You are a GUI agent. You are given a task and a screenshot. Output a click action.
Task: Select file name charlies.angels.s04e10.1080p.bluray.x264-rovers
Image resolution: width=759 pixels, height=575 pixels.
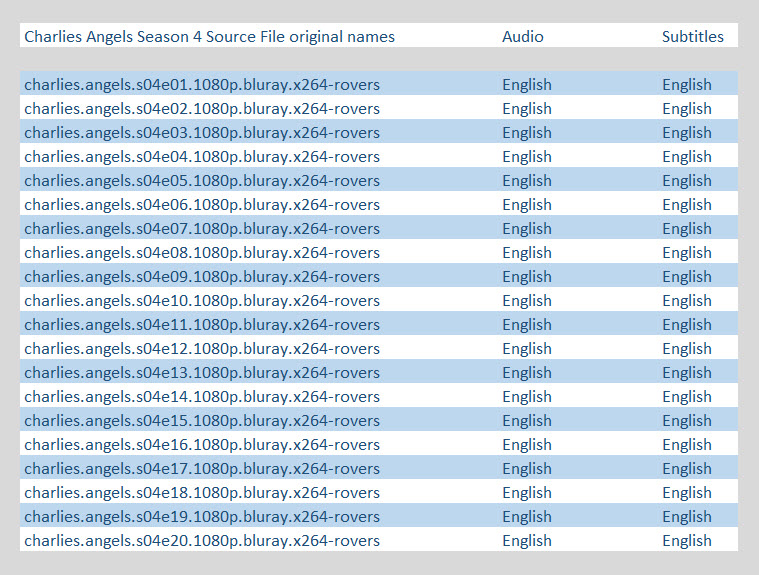[x=202, y=301]
